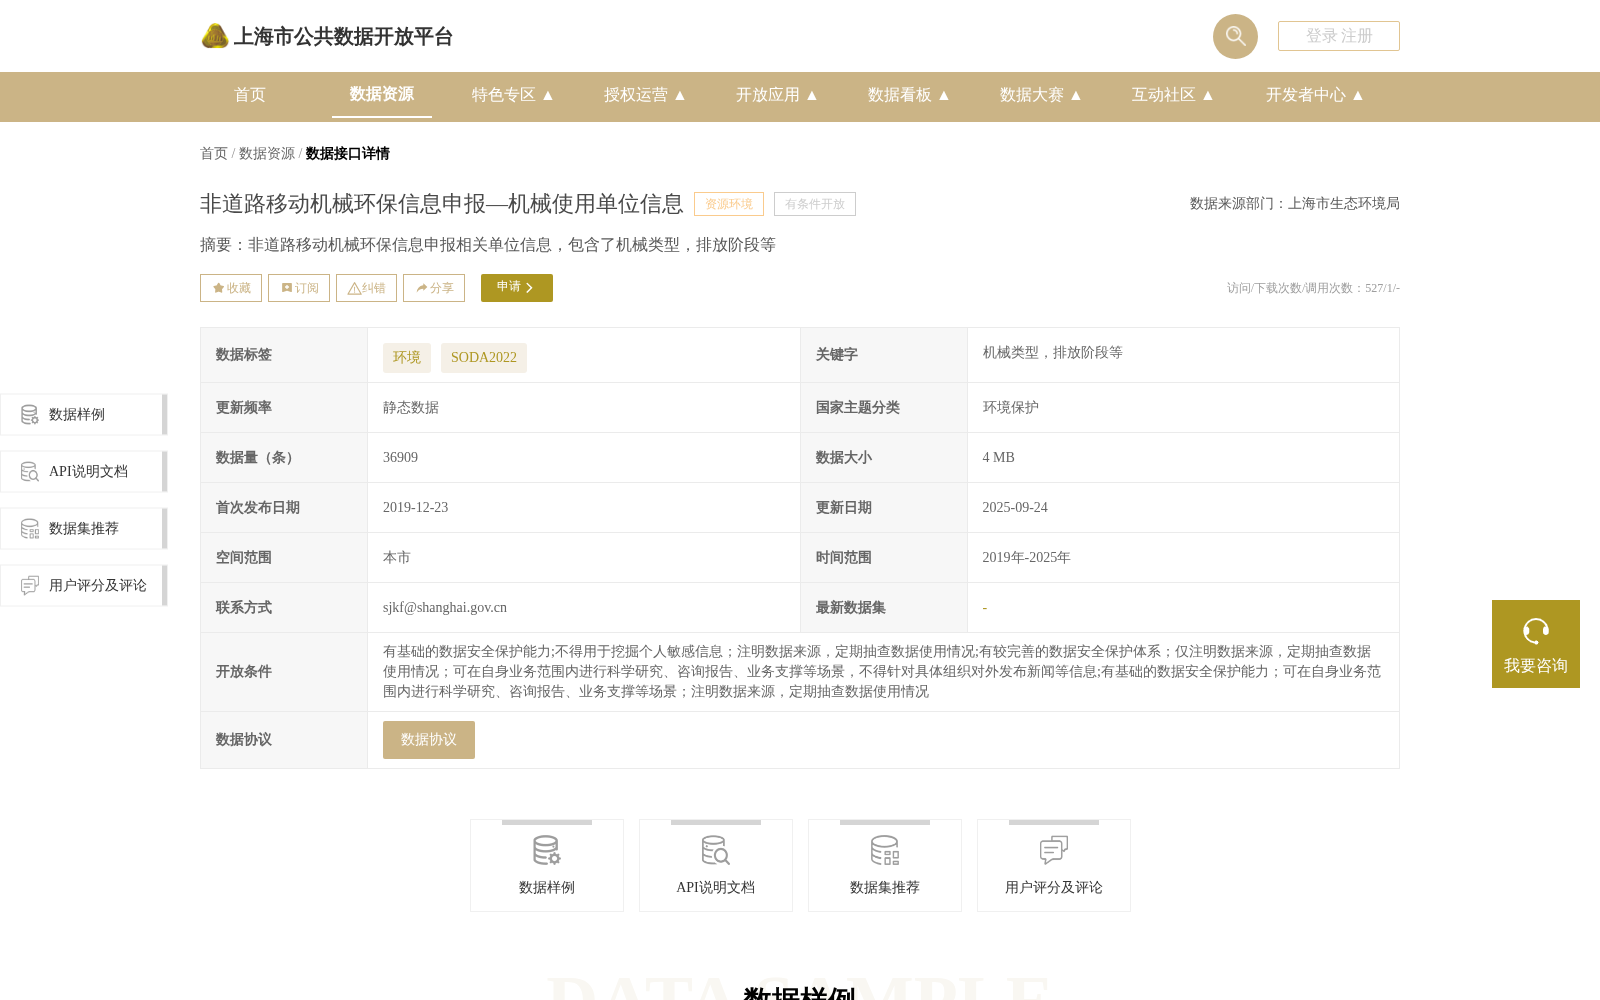Click the 数据资源 breadcrumb link
Viewport: 1600px width, 1000px height.
pos(267,153)
